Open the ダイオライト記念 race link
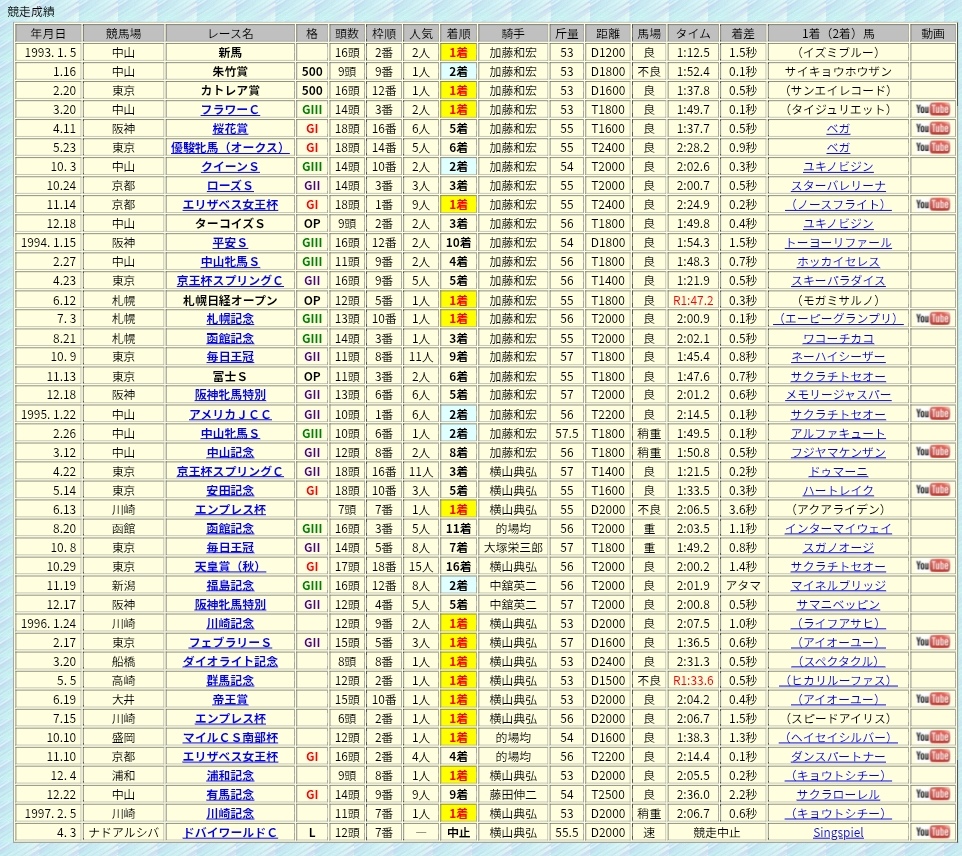 pyautogui.click(x=230, y=661)
